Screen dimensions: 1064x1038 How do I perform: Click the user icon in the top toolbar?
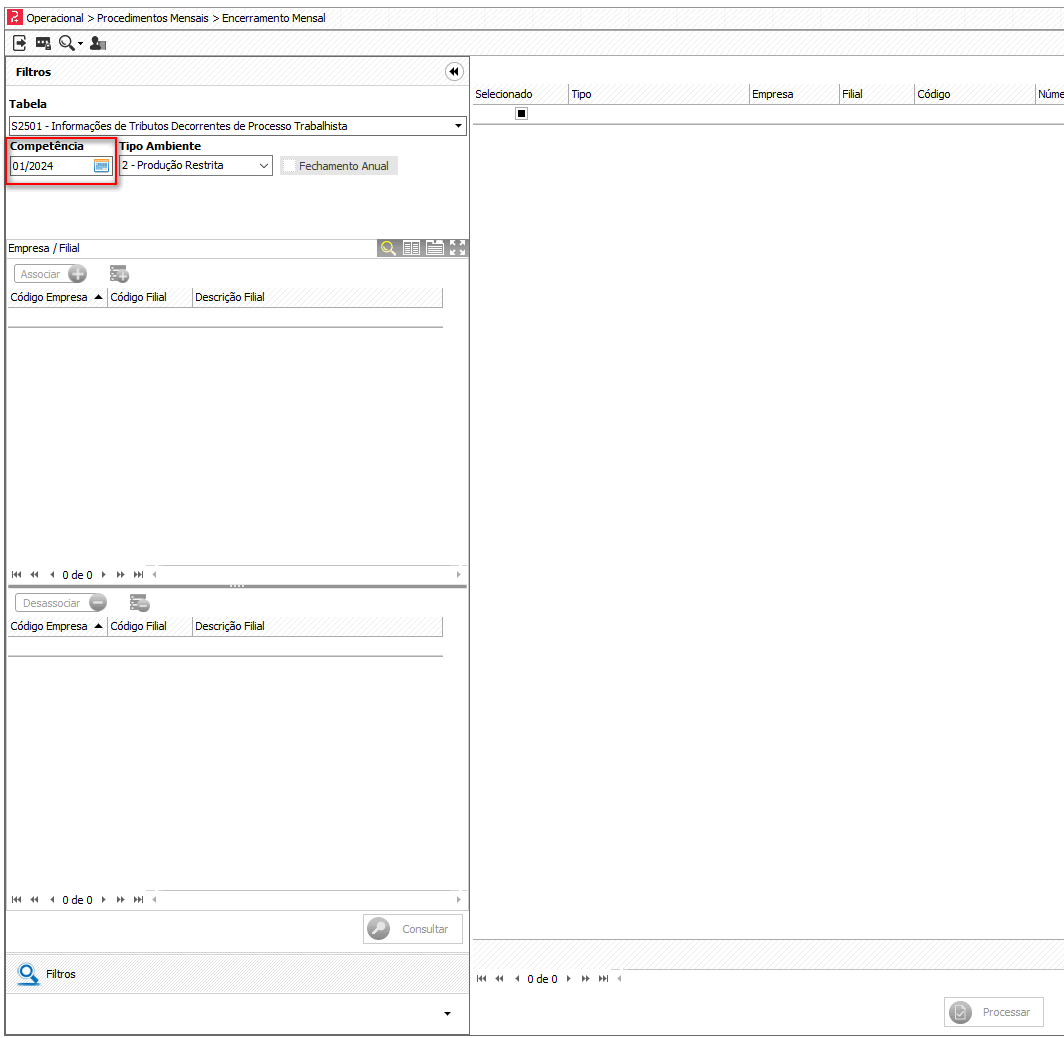click(x=97, y=43)
